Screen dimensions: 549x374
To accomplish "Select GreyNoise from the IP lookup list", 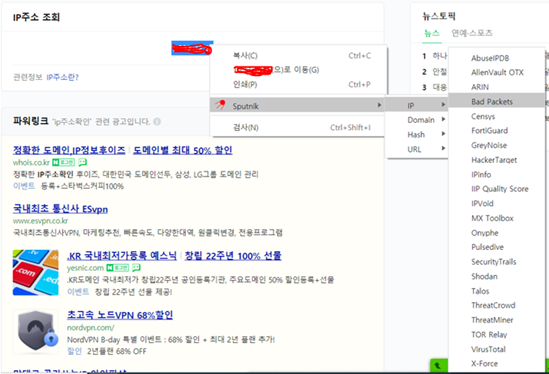I will point(496,145).
